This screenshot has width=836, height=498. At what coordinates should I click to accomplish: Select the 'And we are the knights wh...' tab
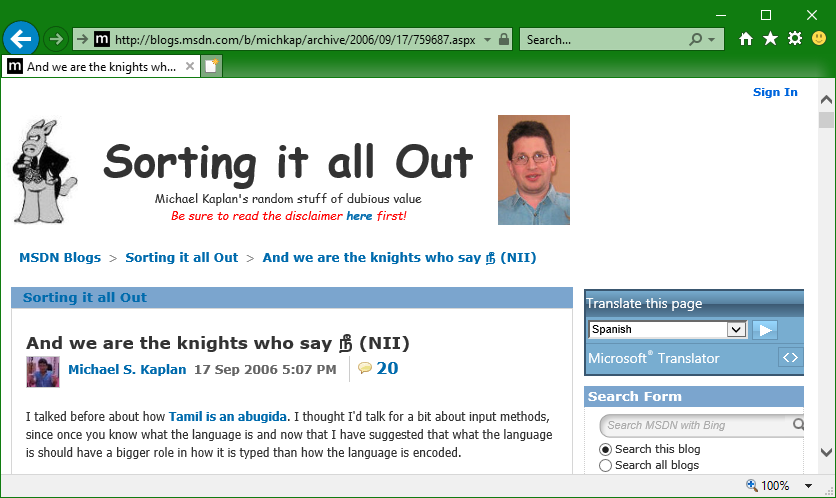(101, 67)
